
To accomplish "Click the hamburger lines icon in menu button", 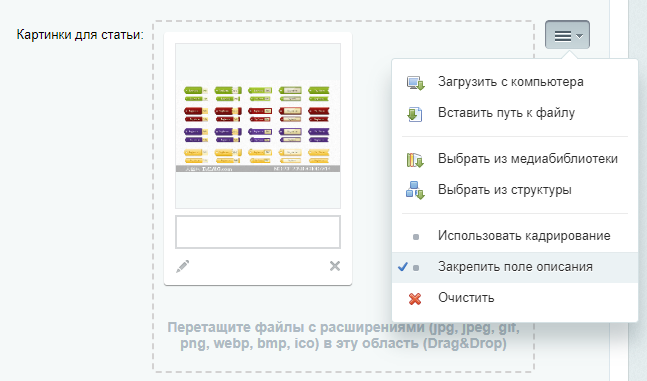I will coord(563,36).
